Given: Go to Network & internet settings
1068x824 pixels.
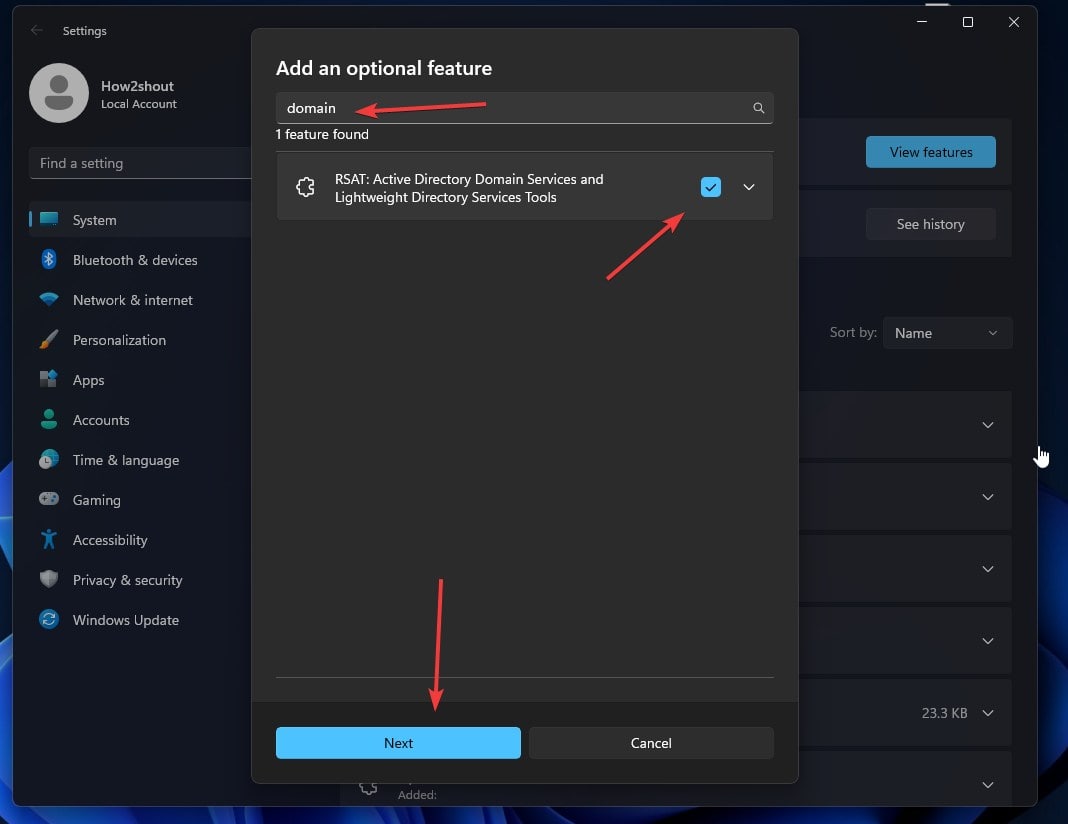Looking at the screenshot, I should pos(140,300).
